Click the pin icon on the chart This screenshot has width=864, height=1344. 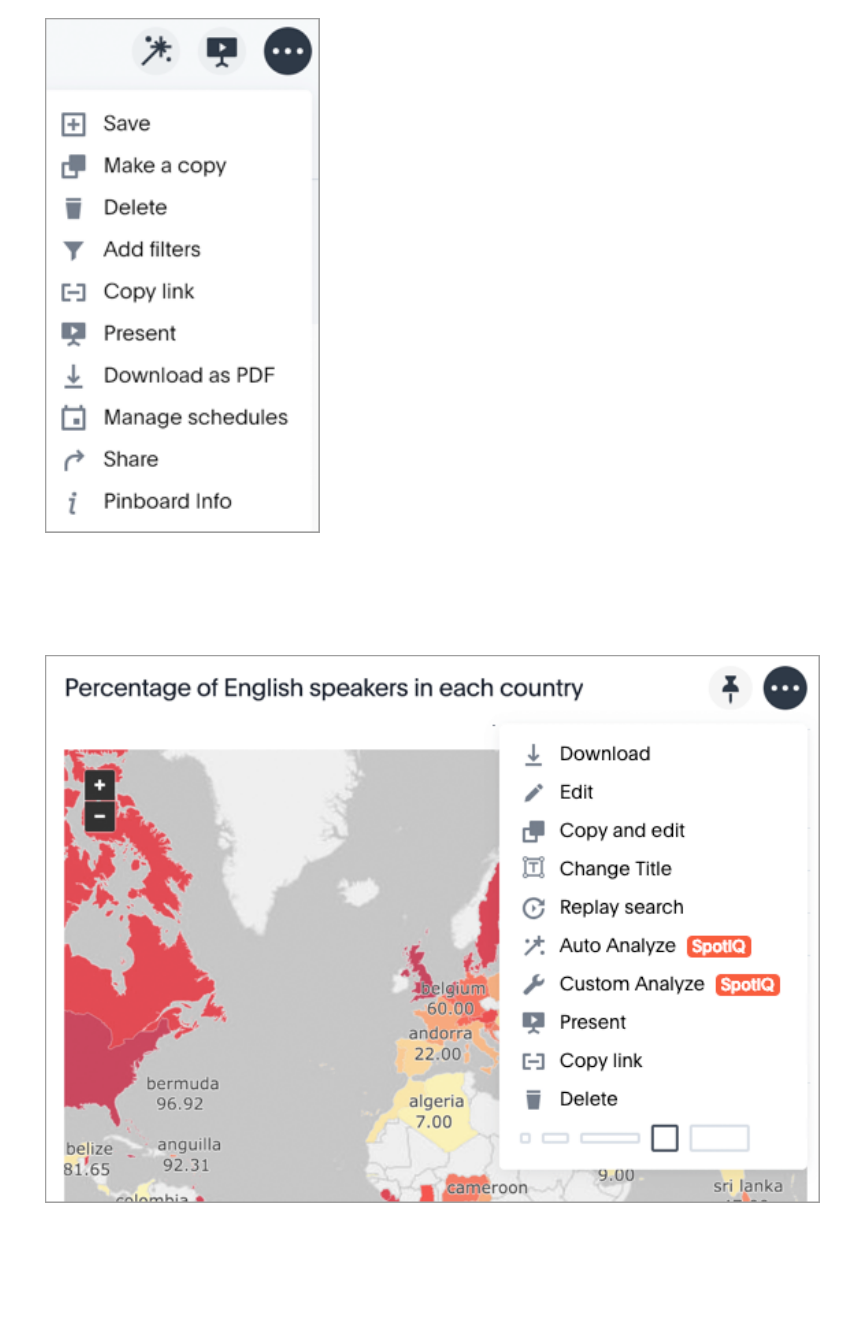click(731, 688)
